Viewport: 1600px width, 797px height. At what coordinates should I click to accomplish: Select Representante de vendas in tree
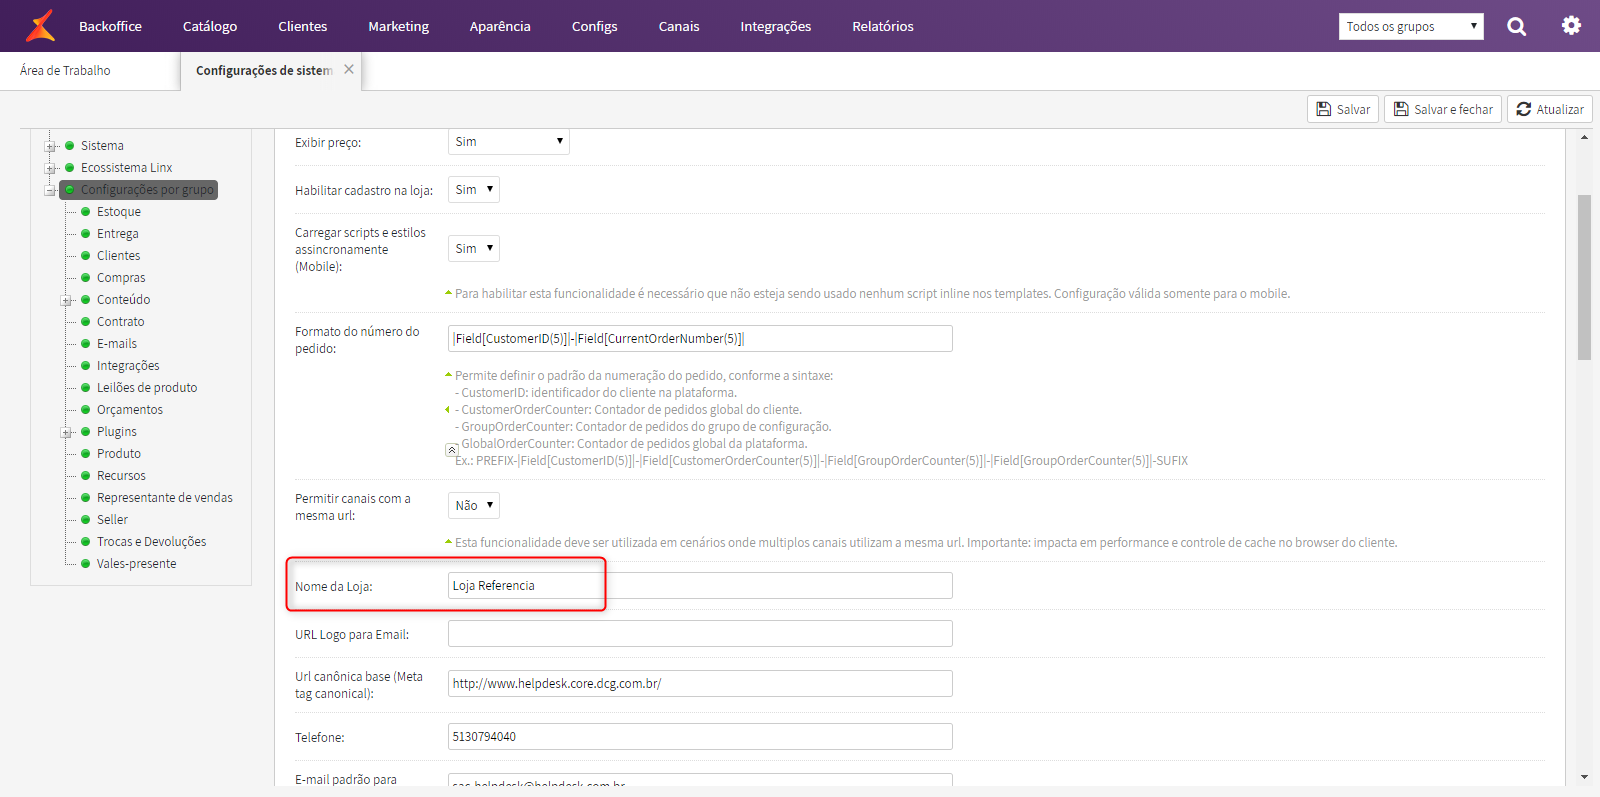165,498
